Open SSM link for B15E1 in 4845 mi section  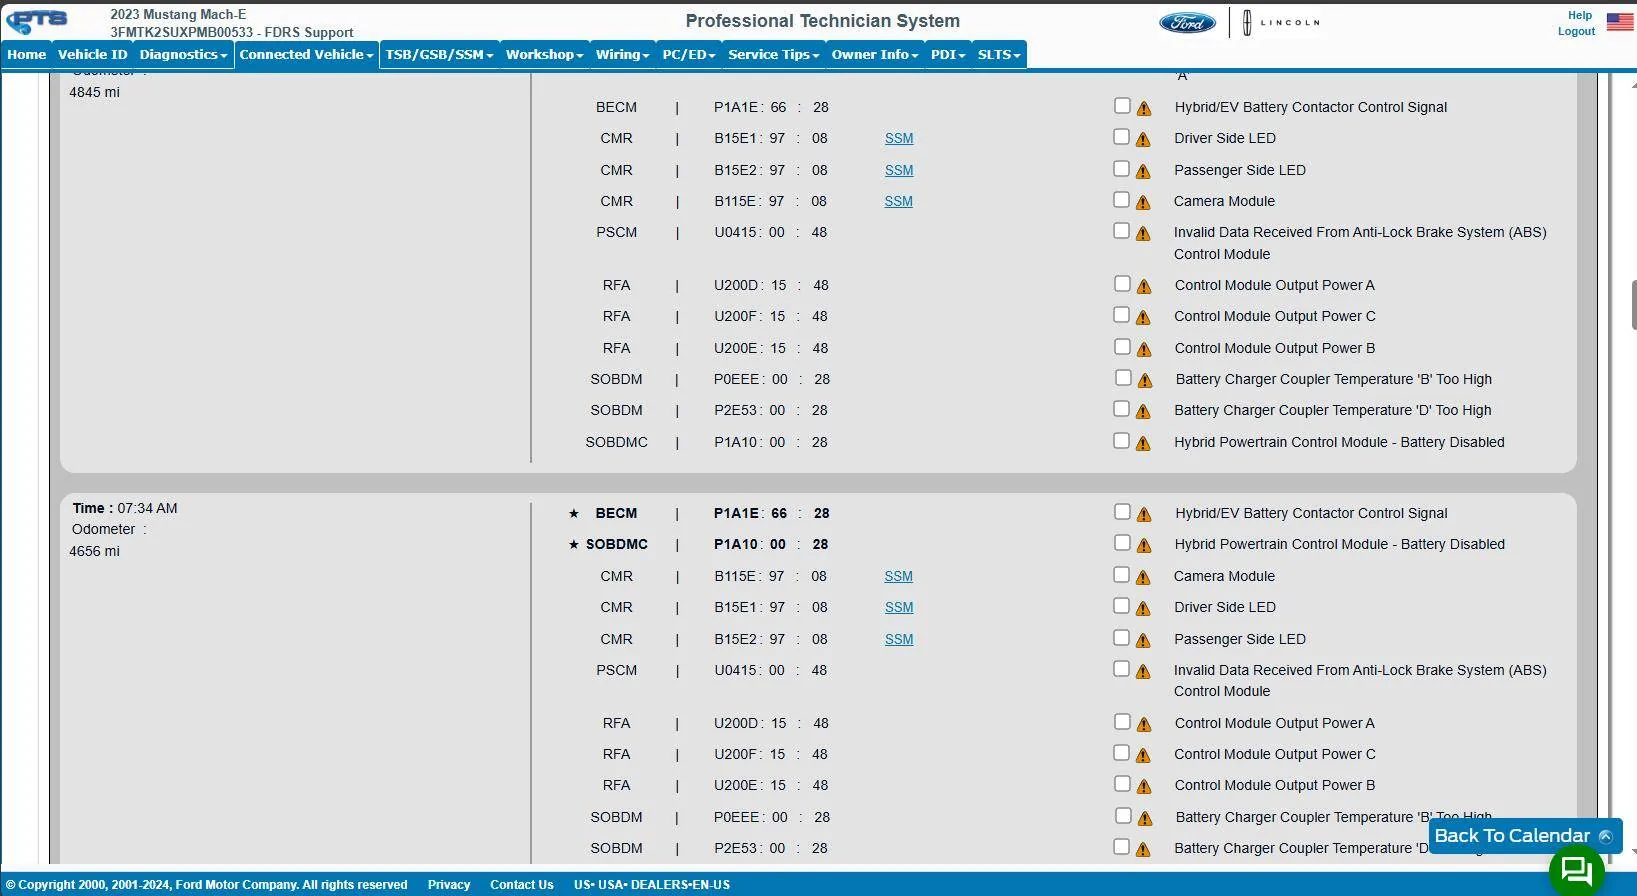[x=899, y=139]
